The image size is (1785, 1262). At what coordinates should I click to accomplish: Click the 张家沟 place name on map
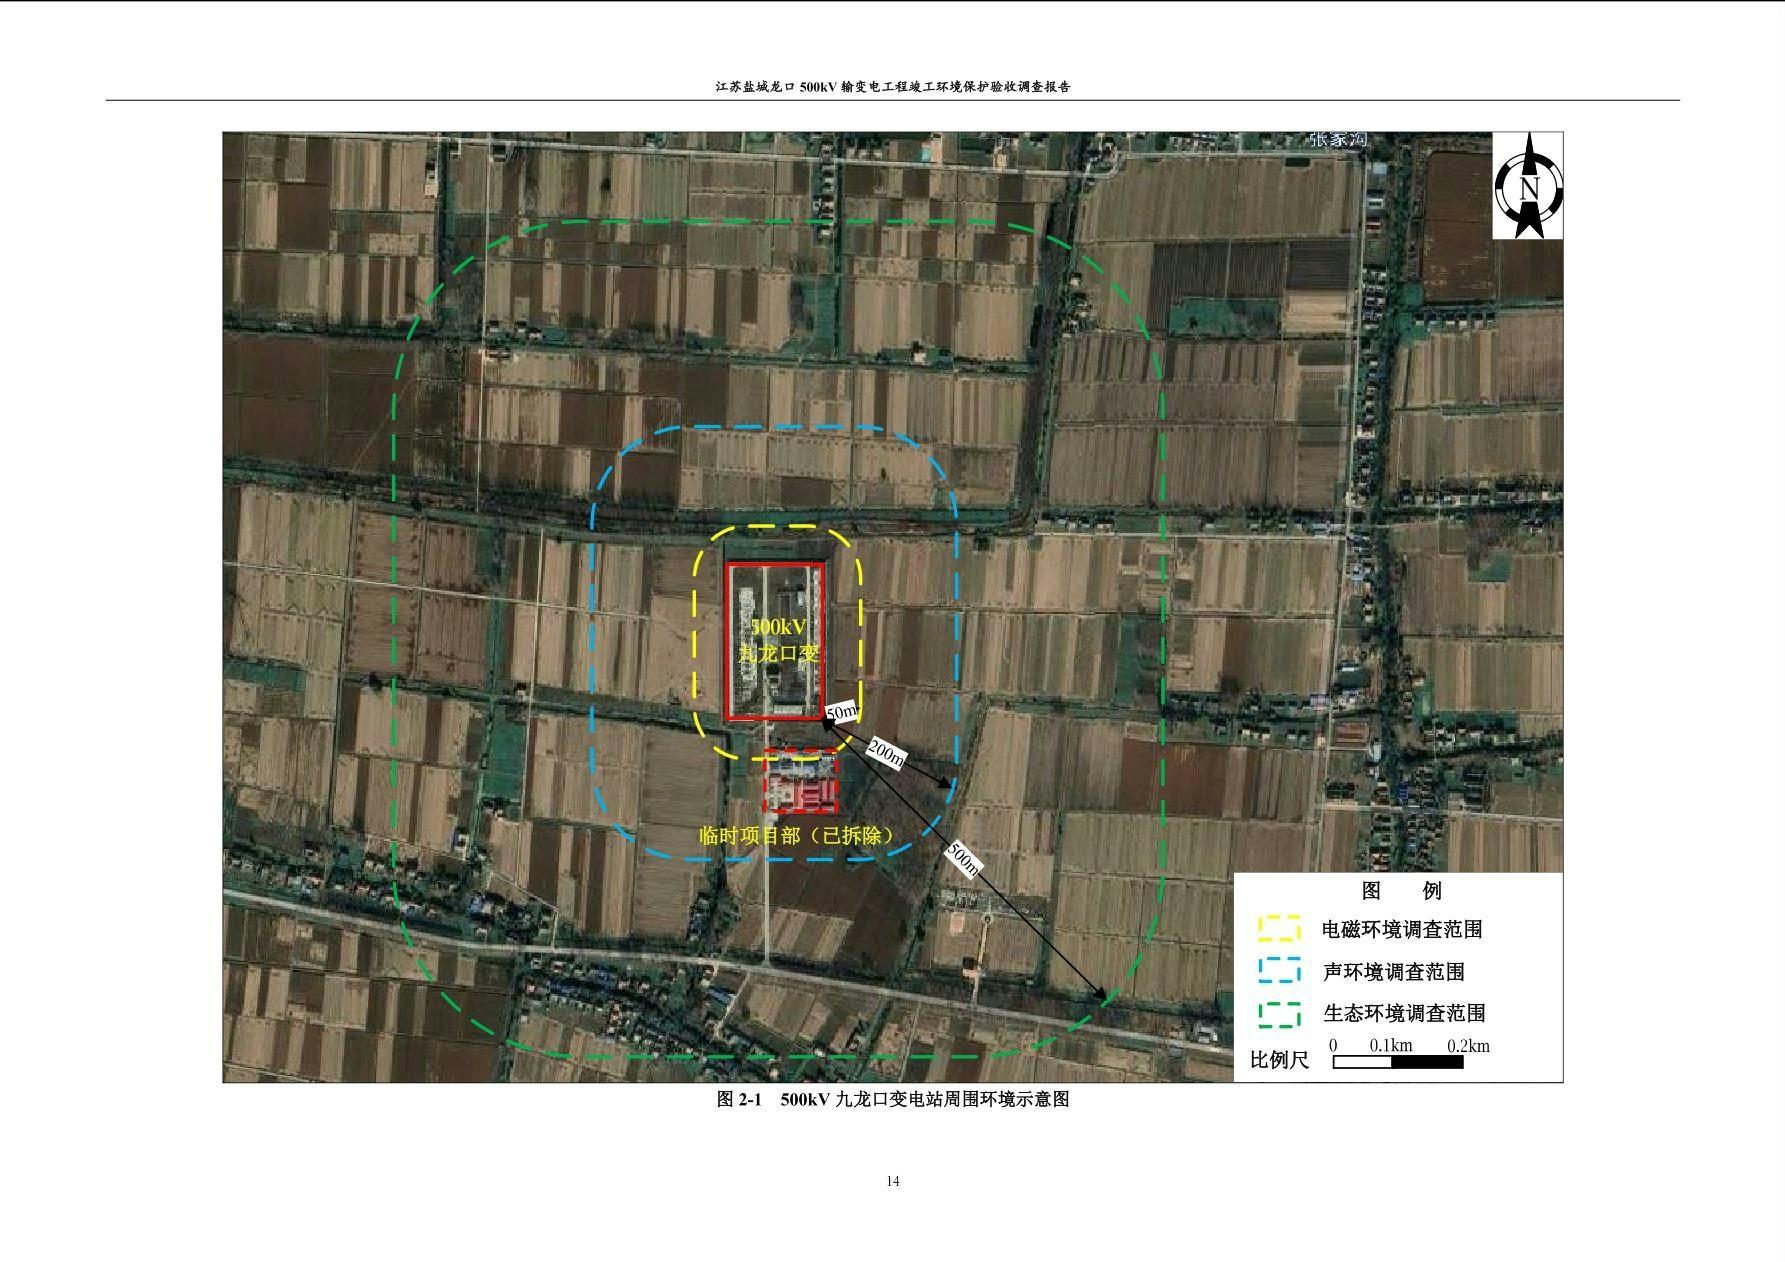(x=1338, y=141)
